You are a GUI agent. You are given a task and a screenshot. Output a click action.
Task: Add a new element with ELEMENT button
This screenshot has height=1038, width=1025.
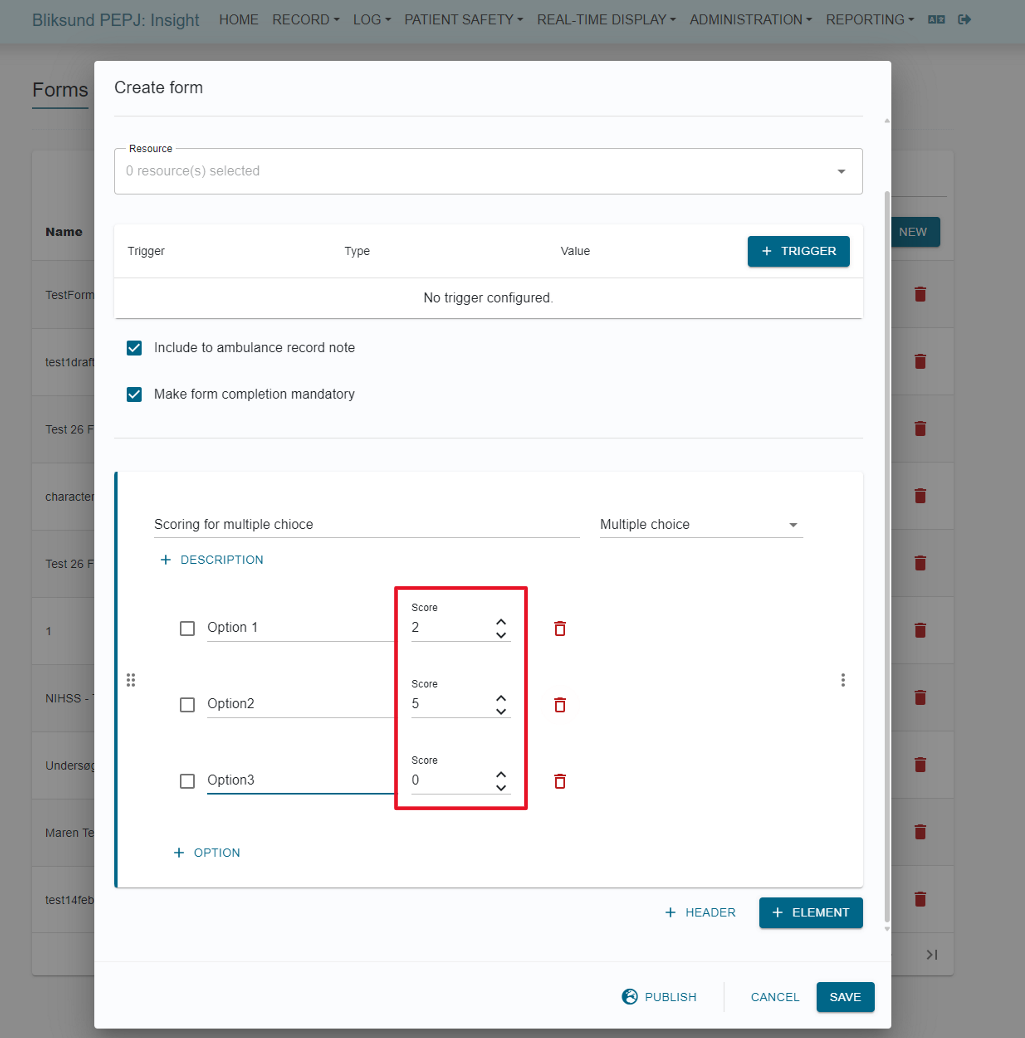pyautogui.click(x=810, y=913)
